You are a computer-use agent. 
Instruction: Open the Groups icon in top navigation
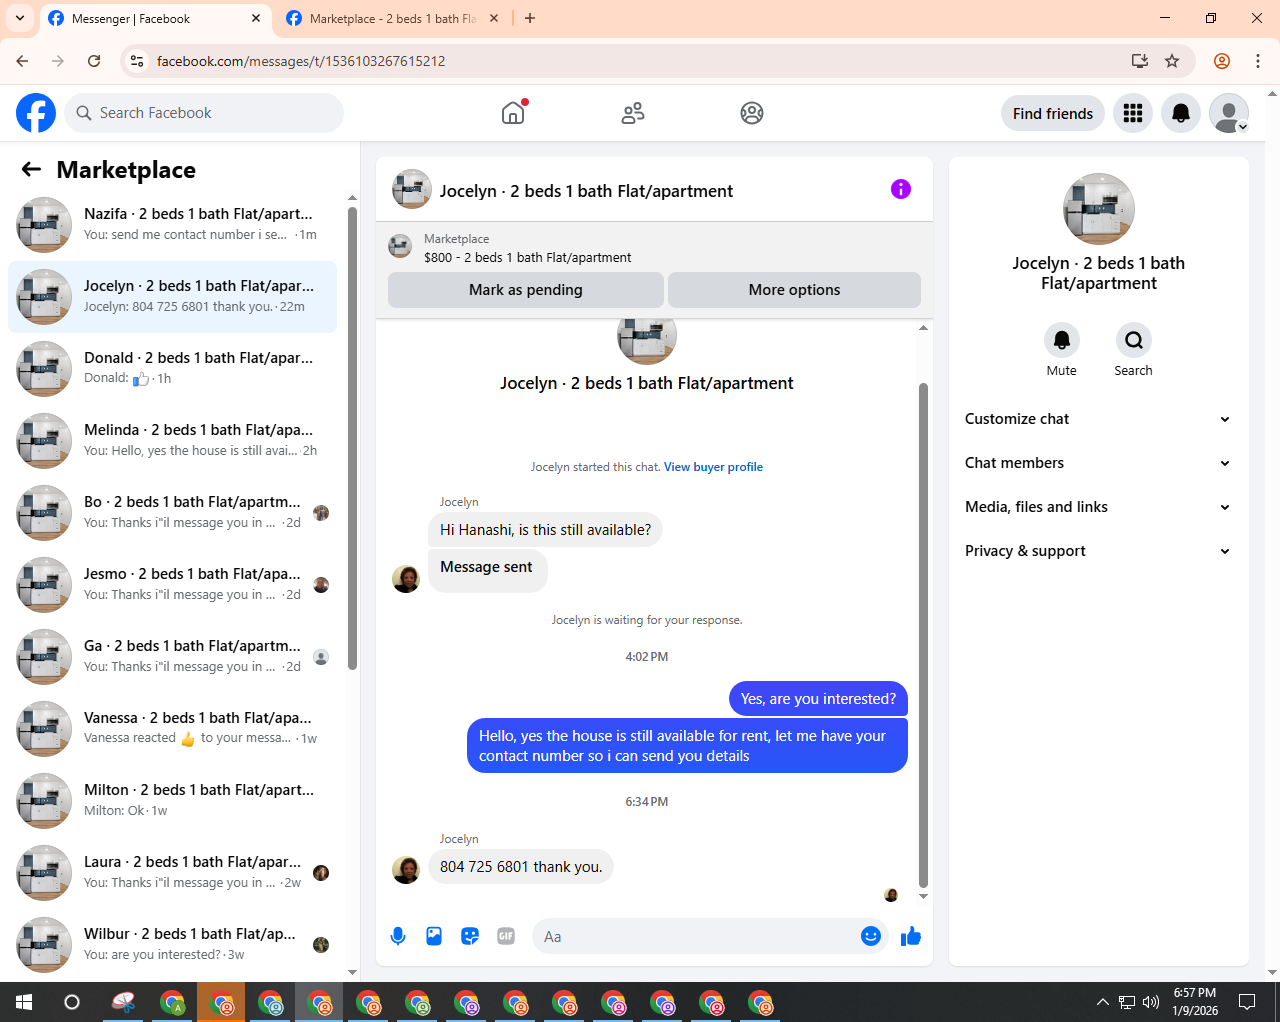click(752, 113)
